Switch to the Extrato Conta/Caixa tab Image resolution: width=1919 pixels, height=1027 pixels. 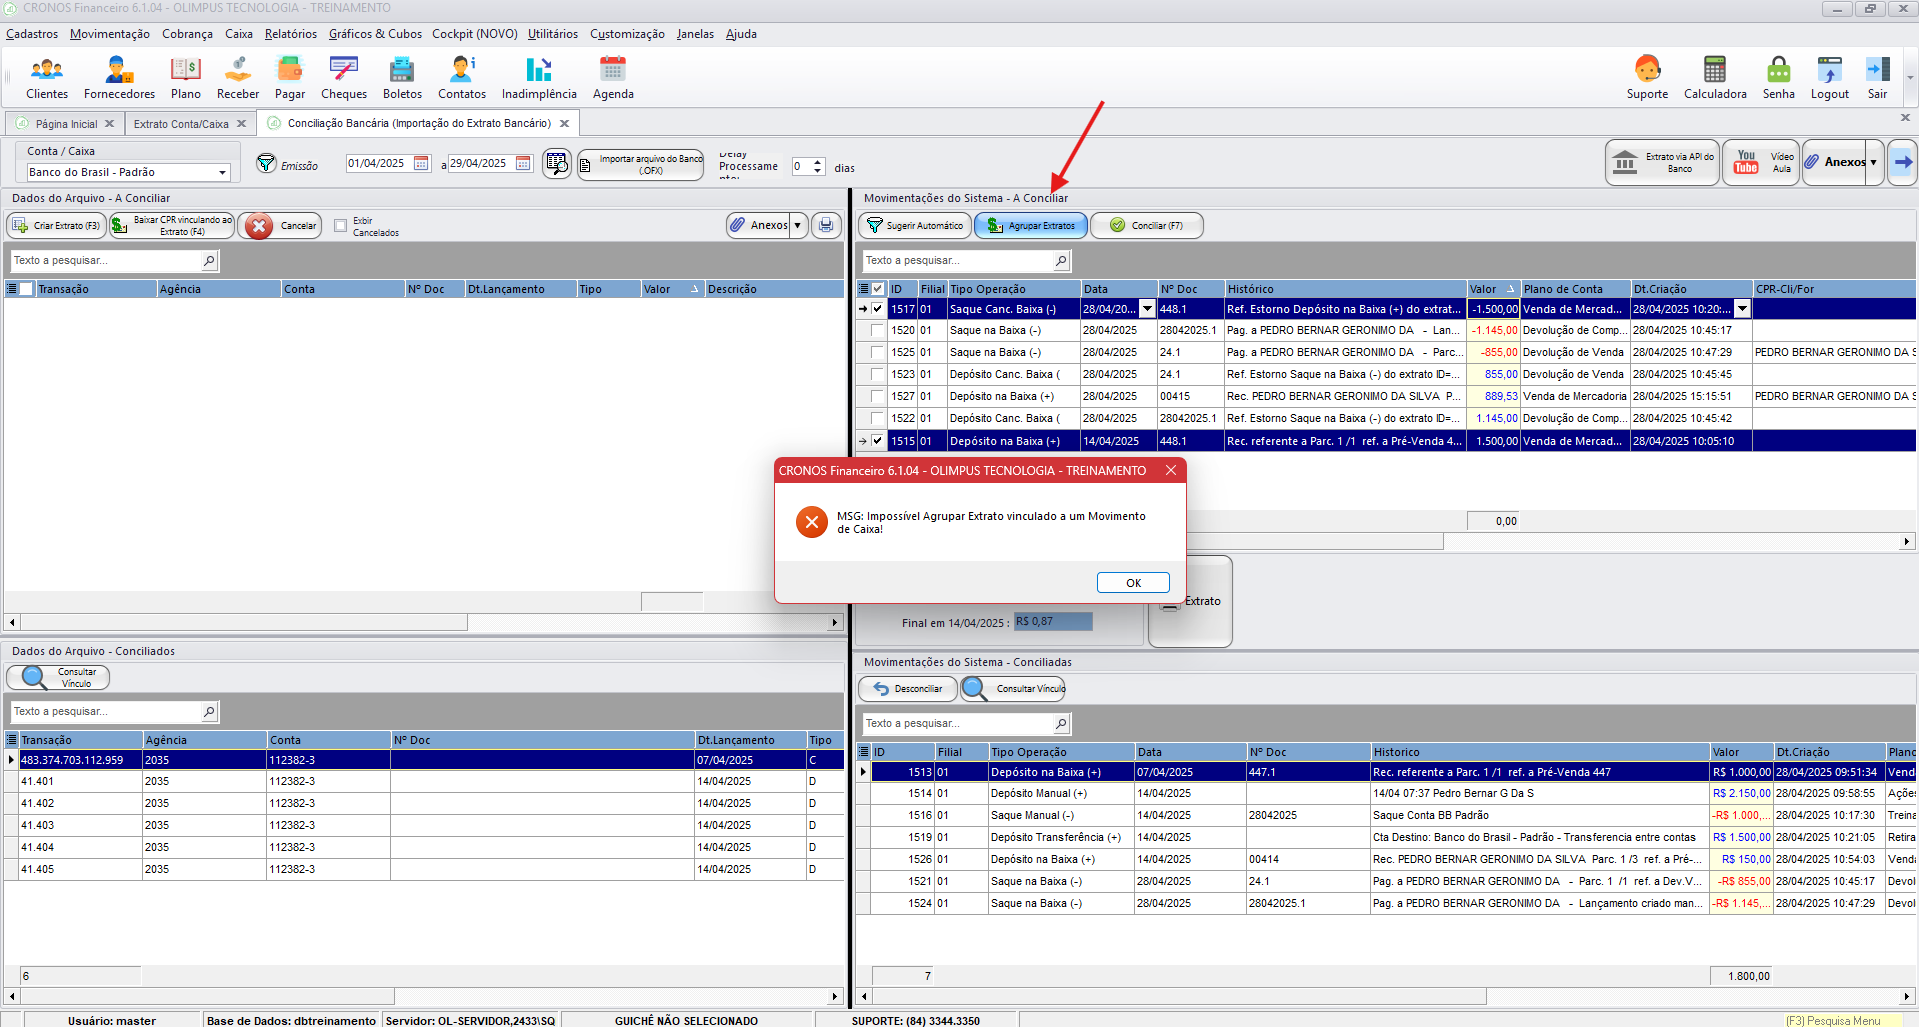(x=181, y=124)
